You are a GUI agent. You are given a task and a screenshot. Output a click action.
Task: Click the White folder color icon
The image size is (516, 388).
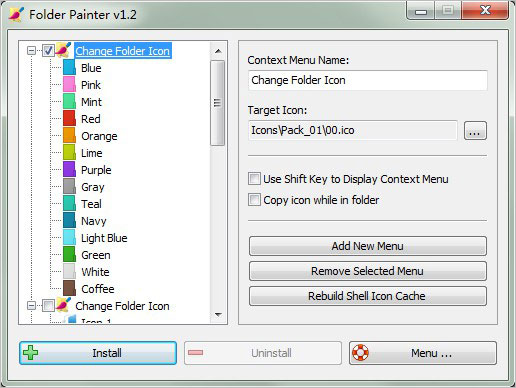point(69,272)
